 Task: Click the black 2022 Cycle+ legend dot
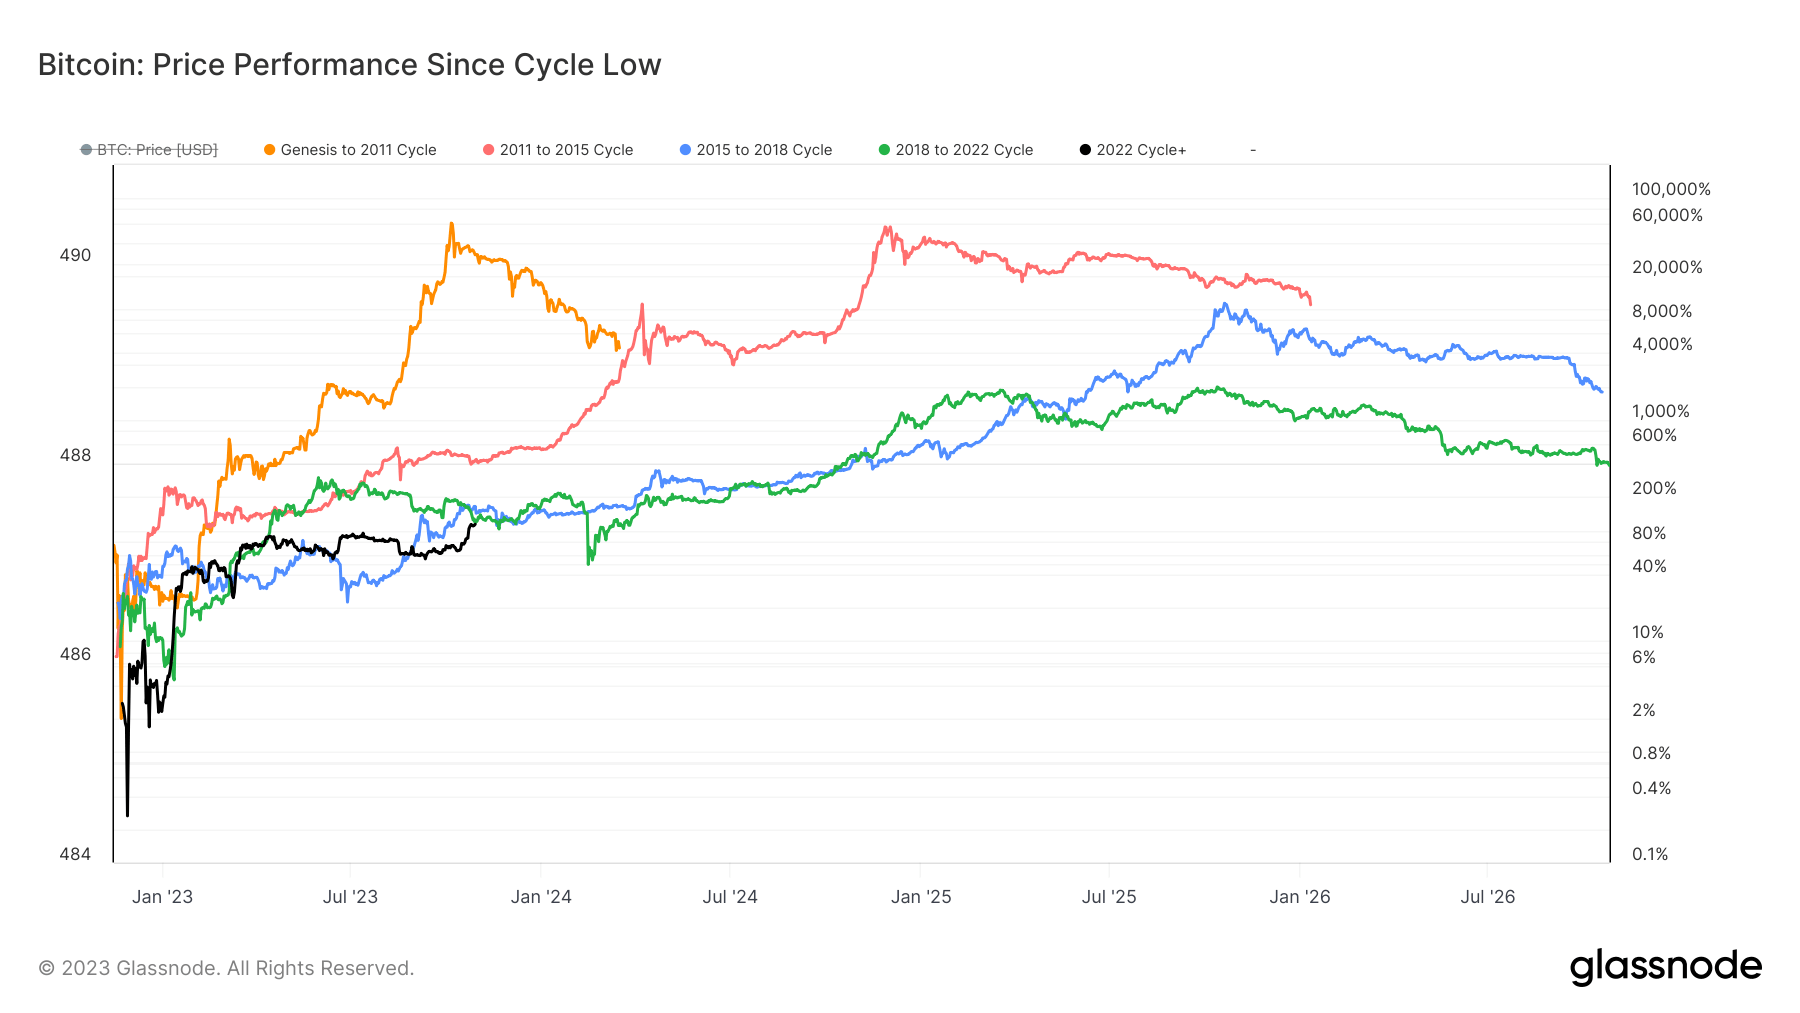tap(1085, 150)
